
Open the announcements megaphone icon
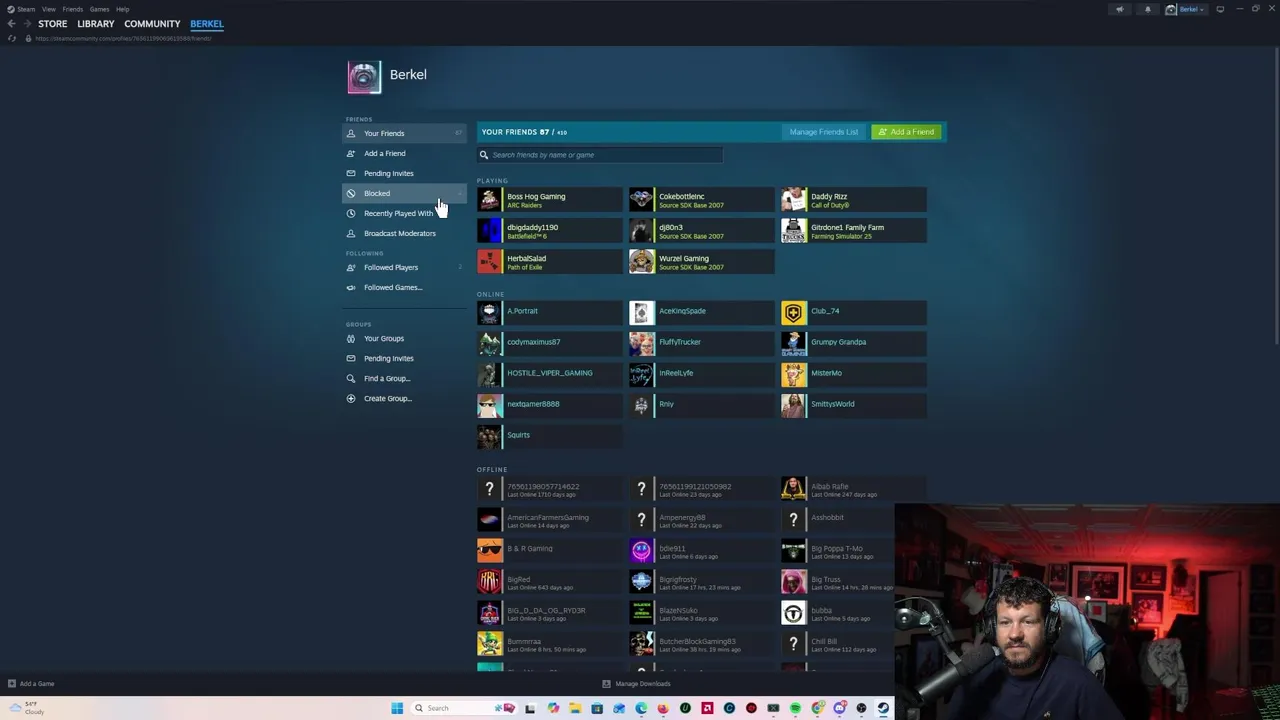point(1120,9)
